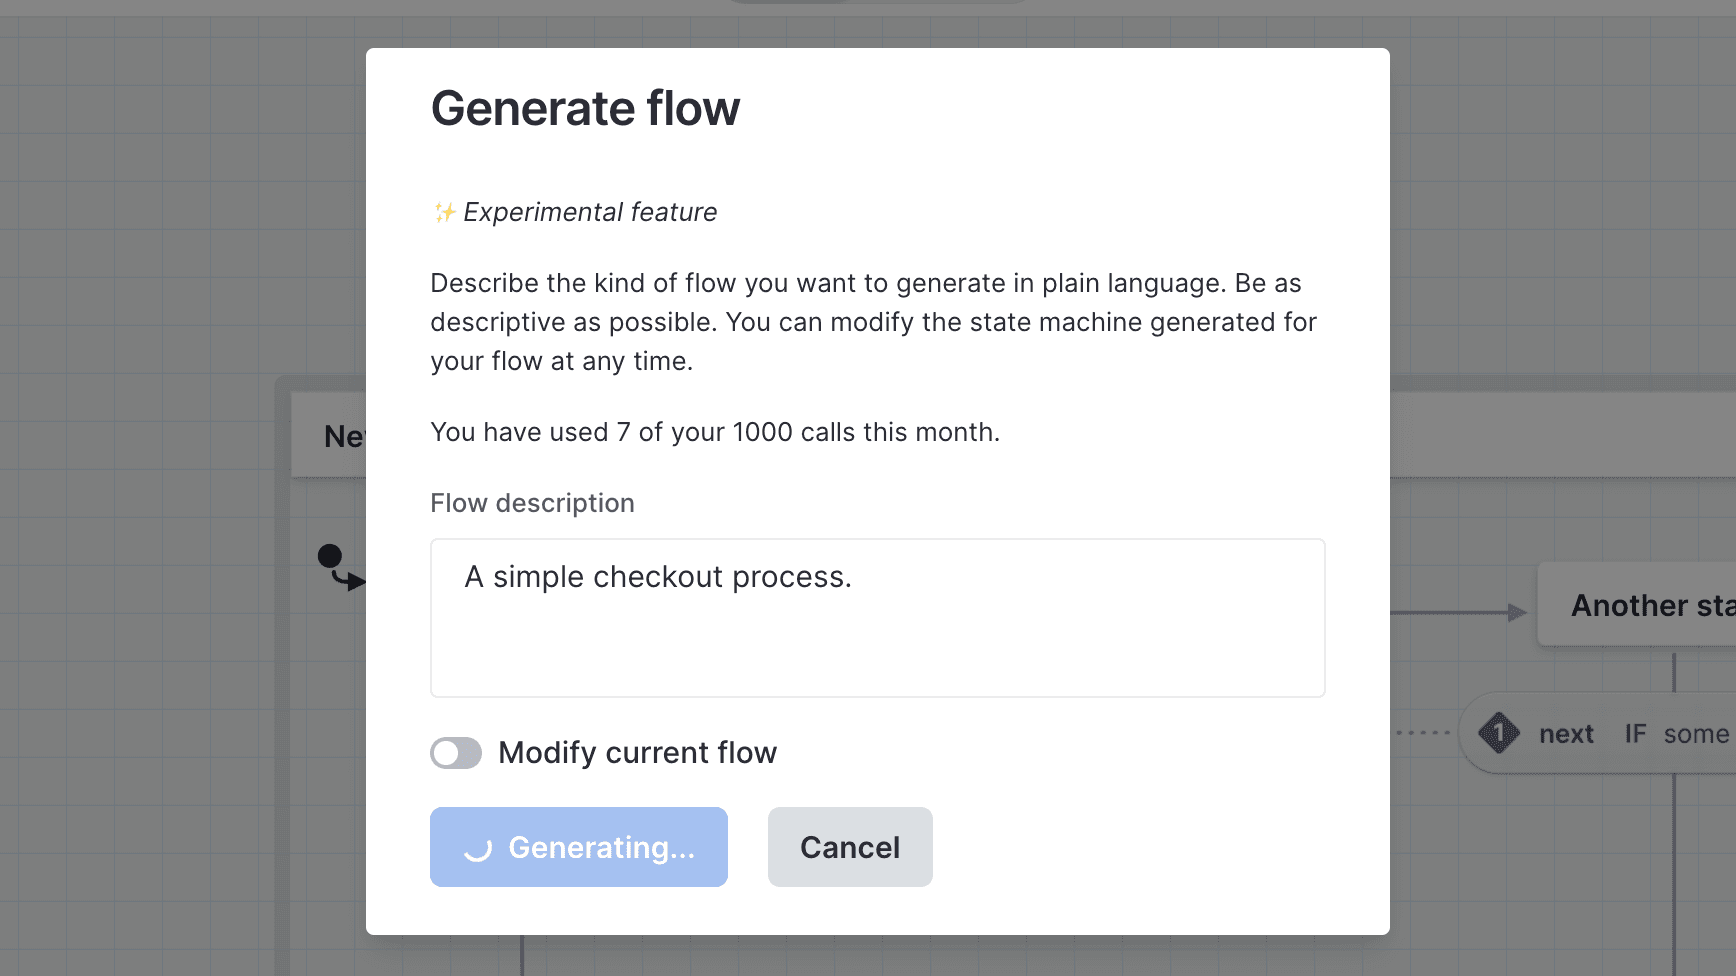Viewport: 1736px width, 976px height.
Task: Click the sparkle experimental feature icon
Action: click(443, 211)
